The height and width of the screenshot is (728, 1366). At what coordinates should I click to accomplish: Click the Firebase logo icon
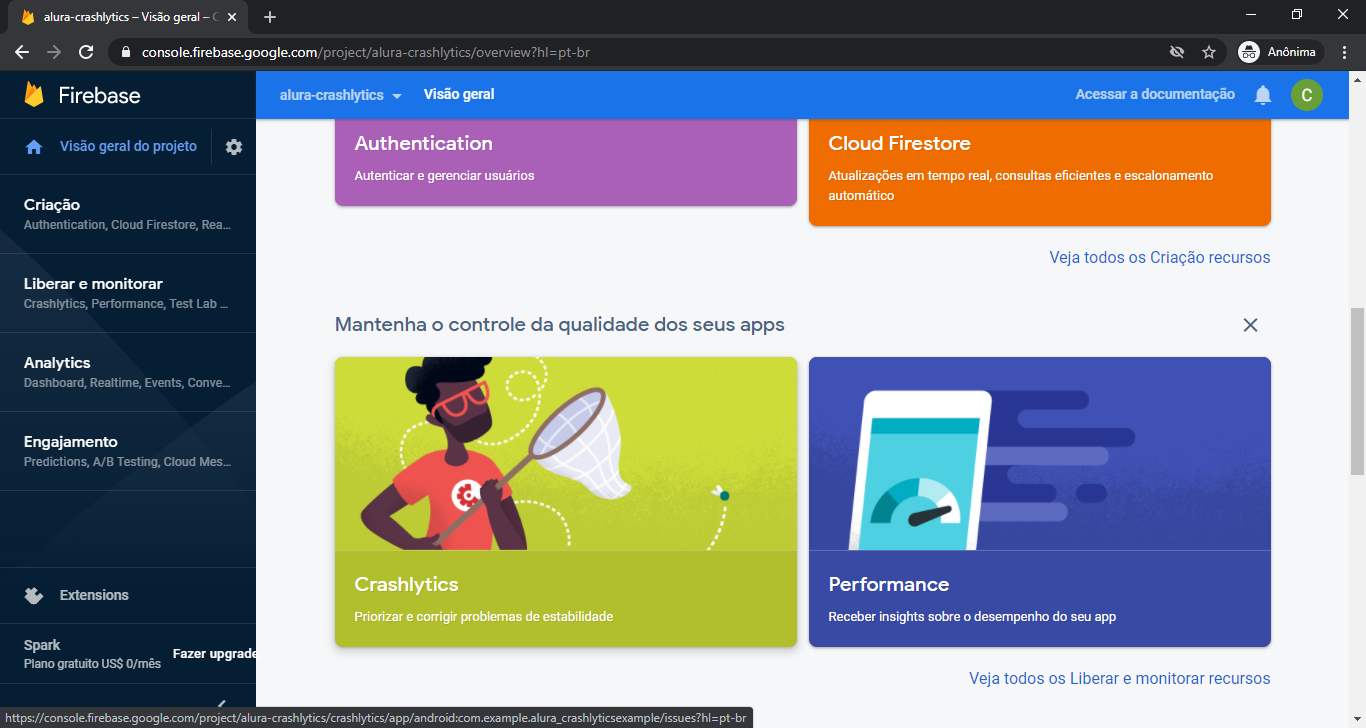pos(34,95)
